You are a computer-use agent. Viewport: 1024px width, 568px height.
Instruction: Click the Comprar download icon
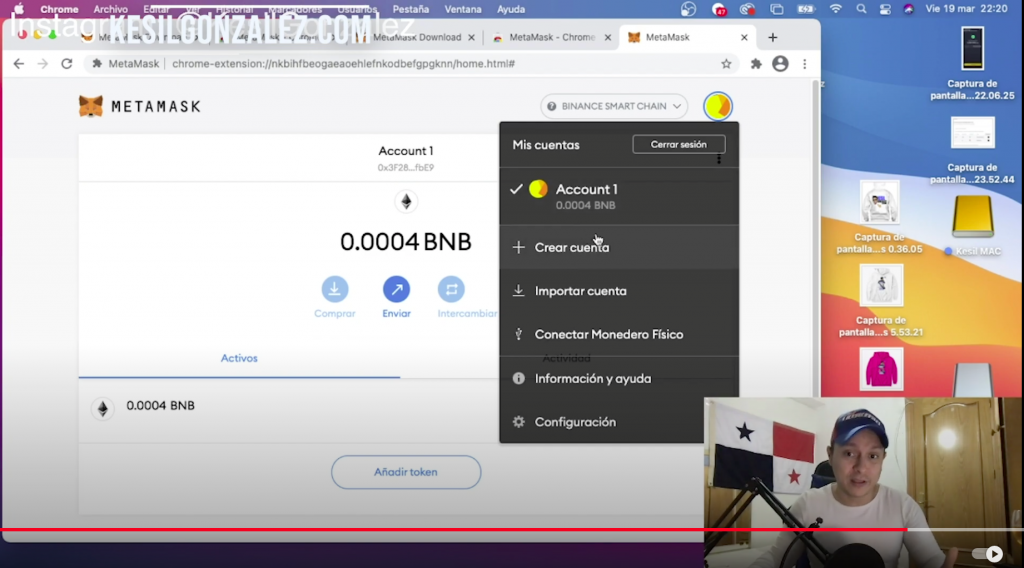click(335, 289)
